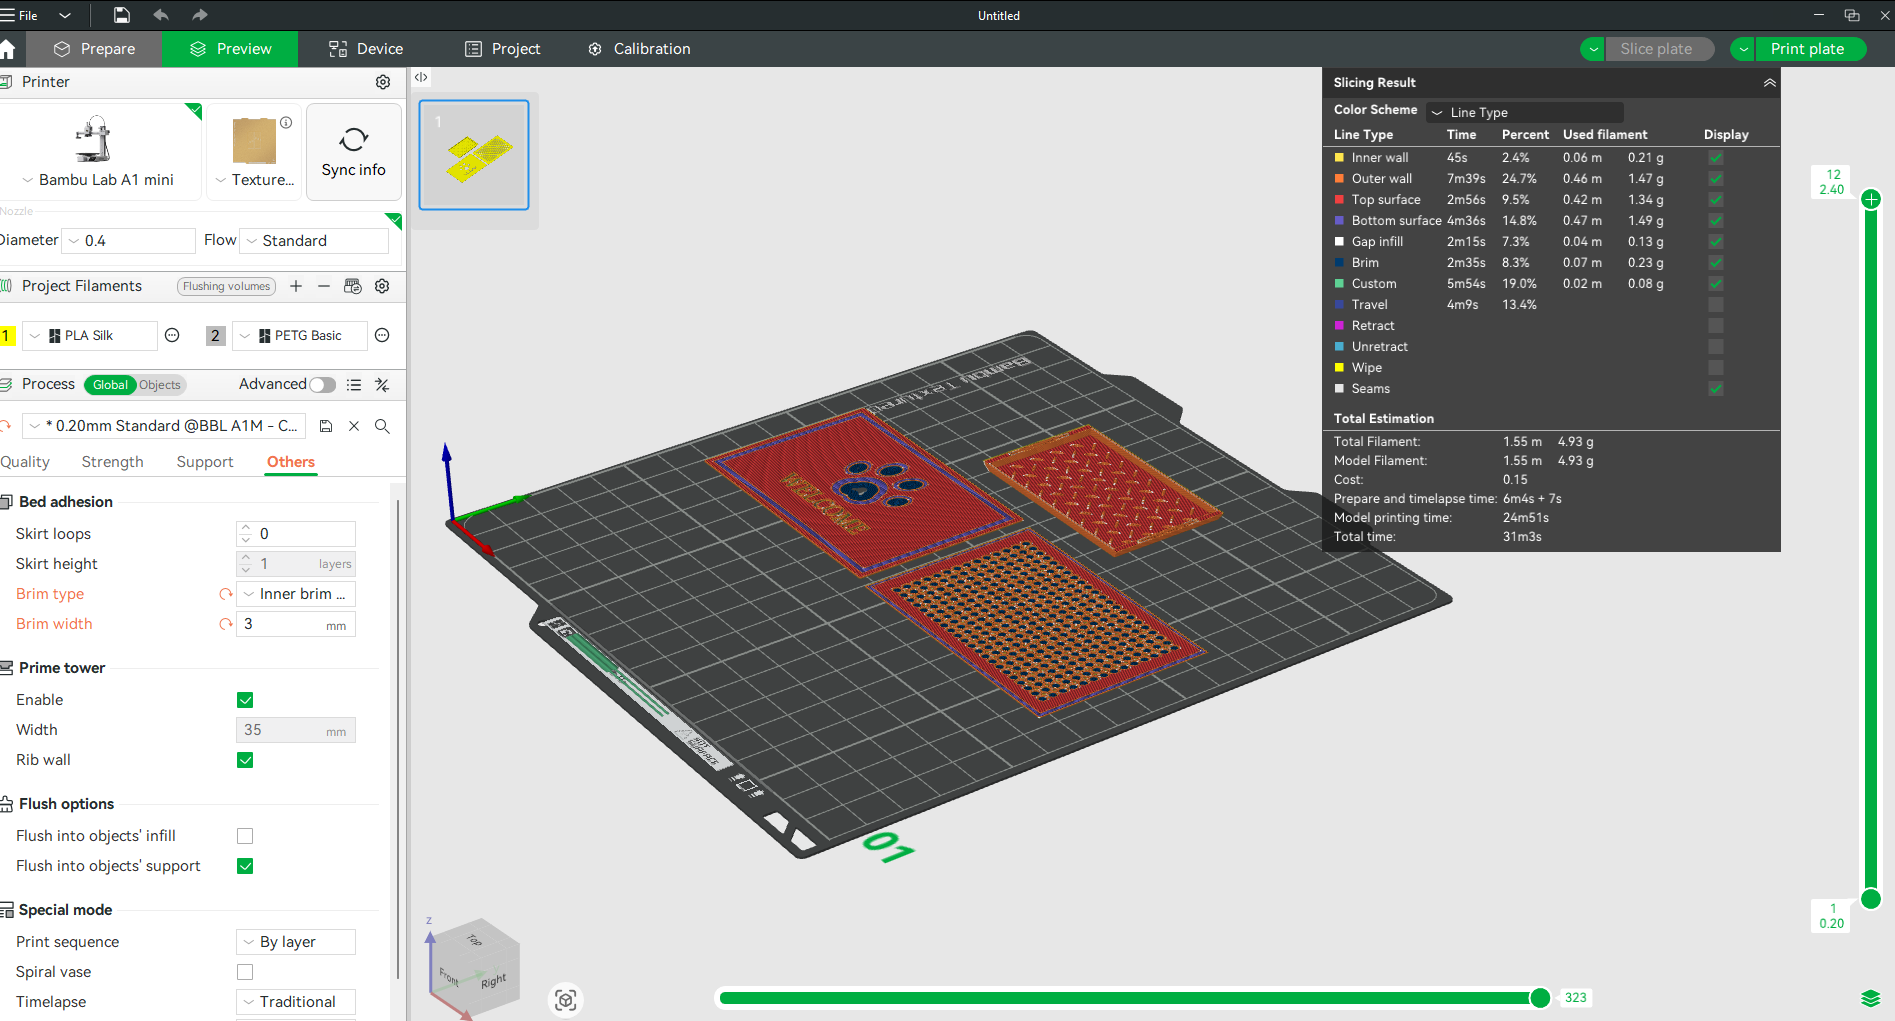
Task: Open printer settings gear icon
Action: 383,82
